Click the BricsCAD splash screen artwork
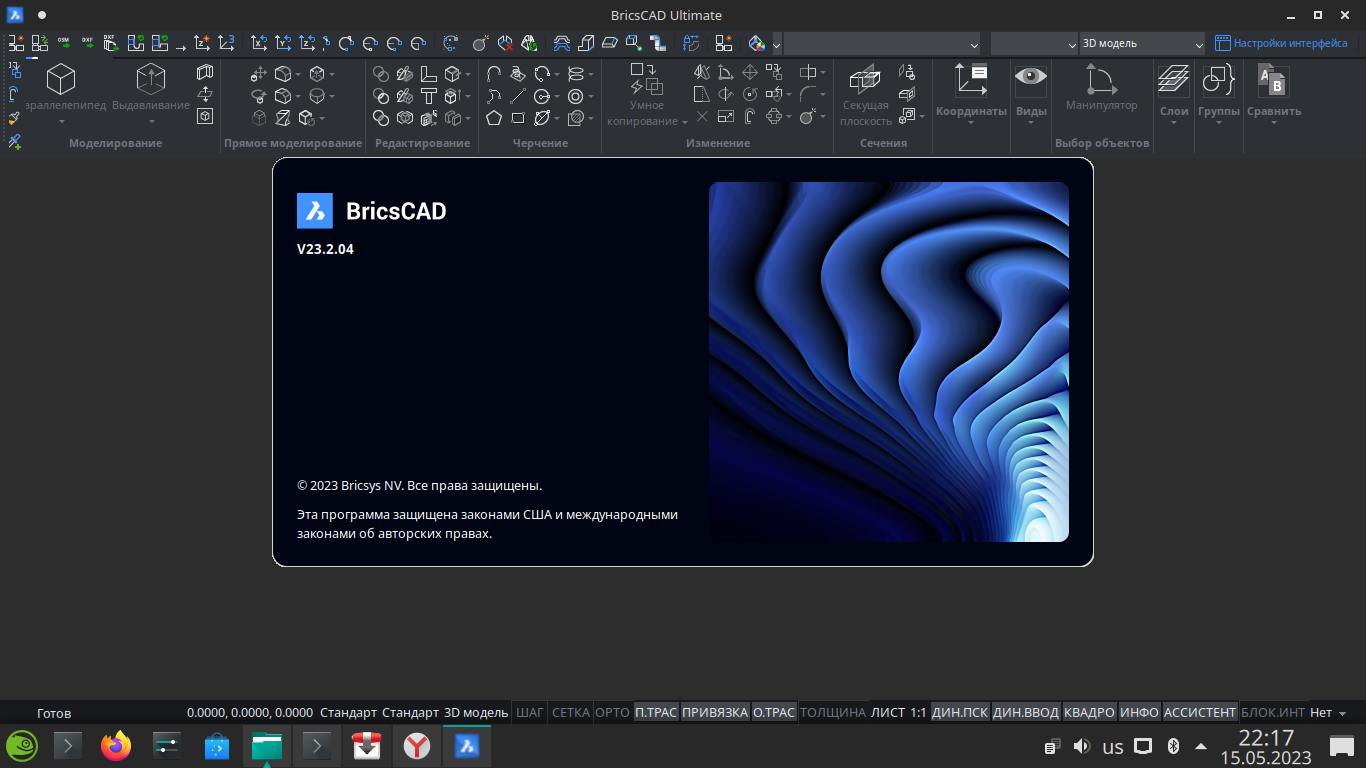Viewport: 1366px width, 768px height. pos(888,362)
